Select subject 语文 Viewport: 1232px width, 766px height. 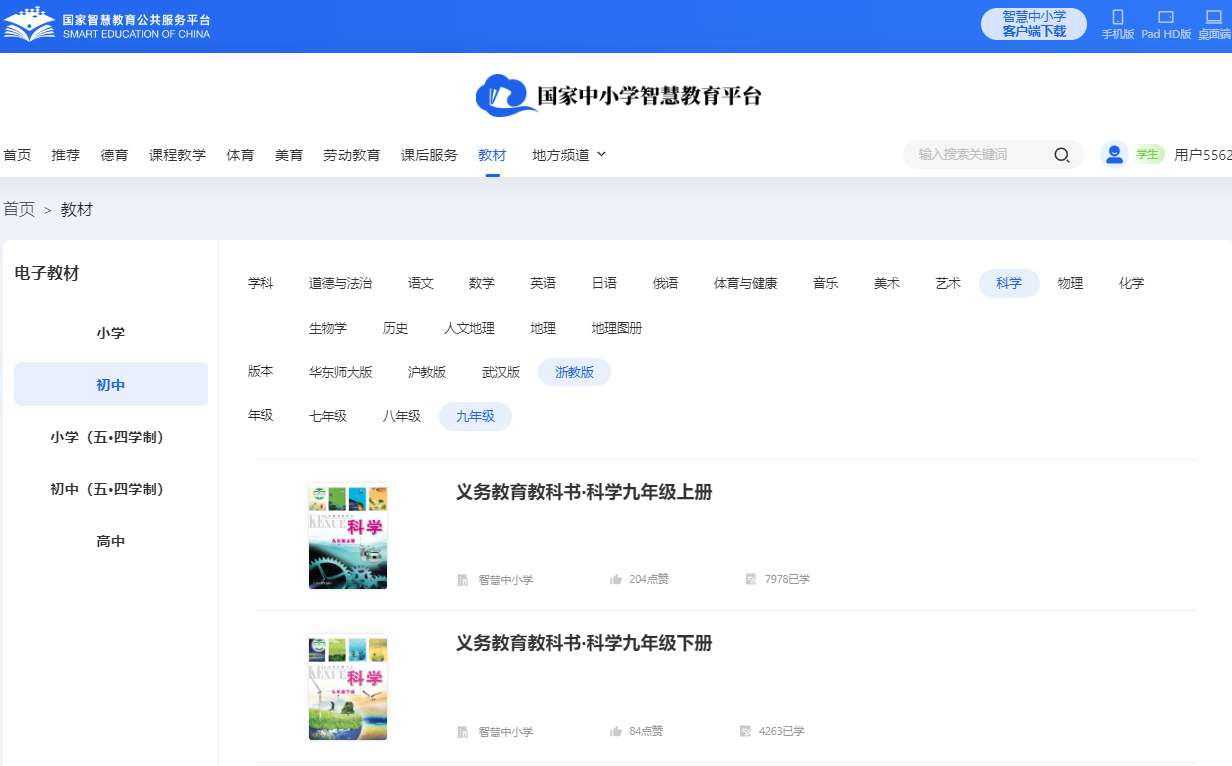(421, 283)
